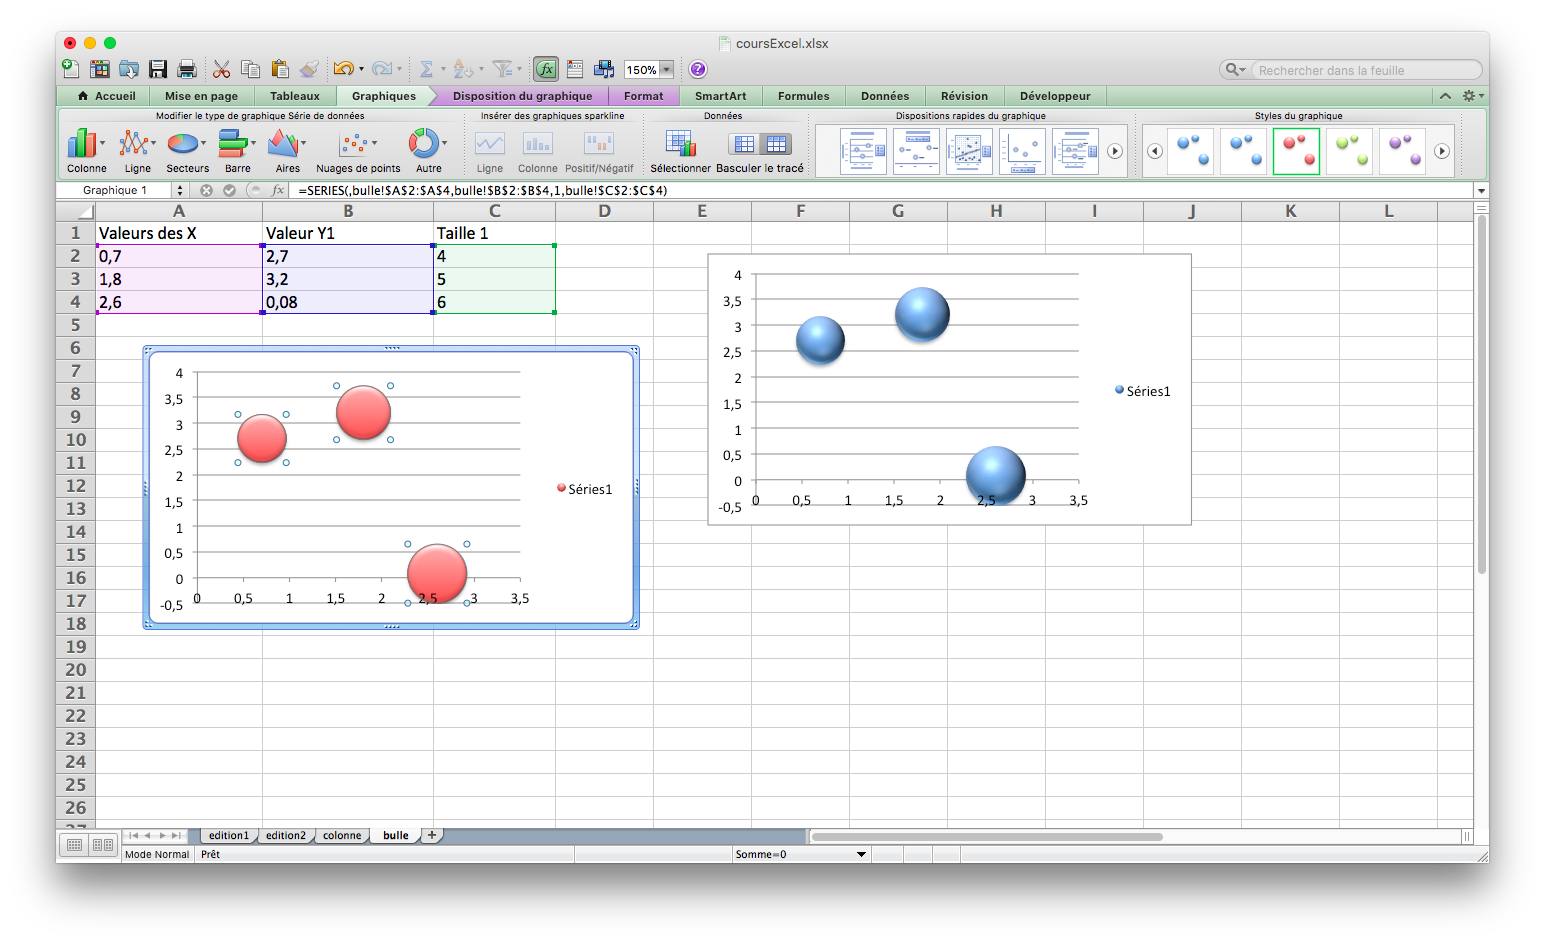Viewport: 1545px width, 943px height.
Task: Click the Print icon in toolbar
Action: (x=187, y=69)
